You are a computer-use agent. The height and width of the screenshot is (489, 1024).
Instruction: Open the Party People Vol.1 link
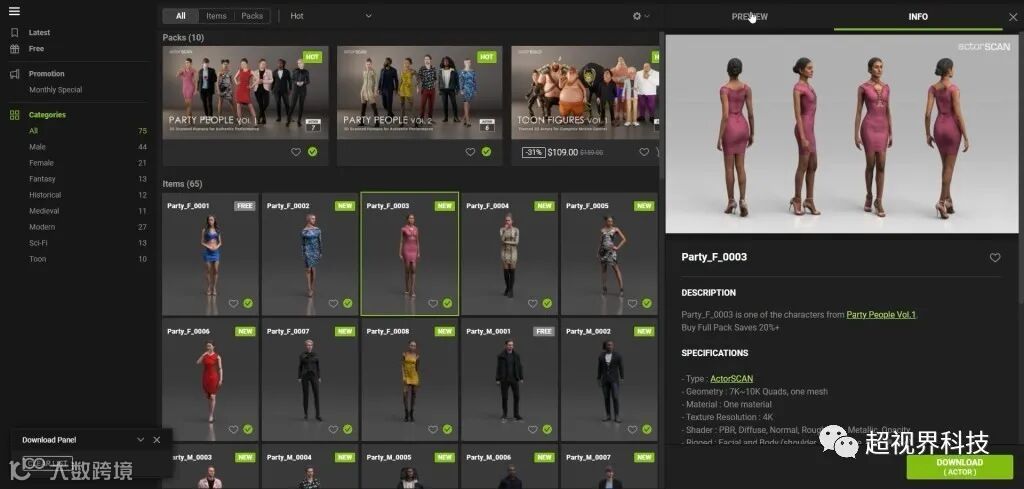click(x=881, y=315)
